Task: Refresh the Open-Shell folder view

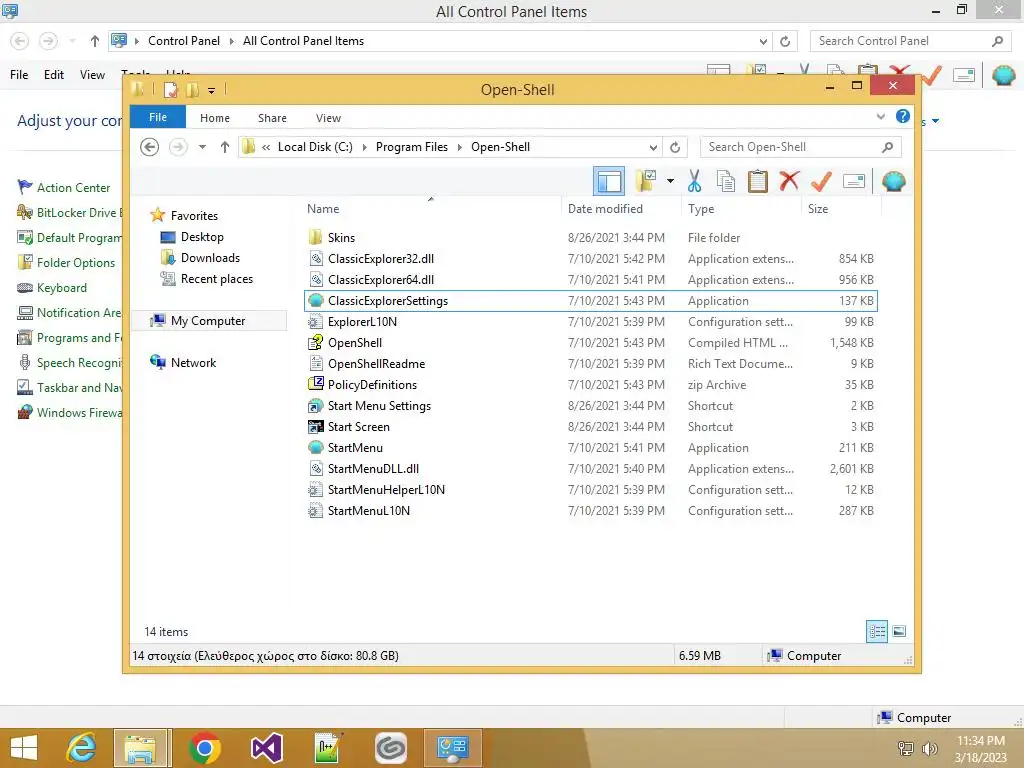Action: tap(675, 148)
